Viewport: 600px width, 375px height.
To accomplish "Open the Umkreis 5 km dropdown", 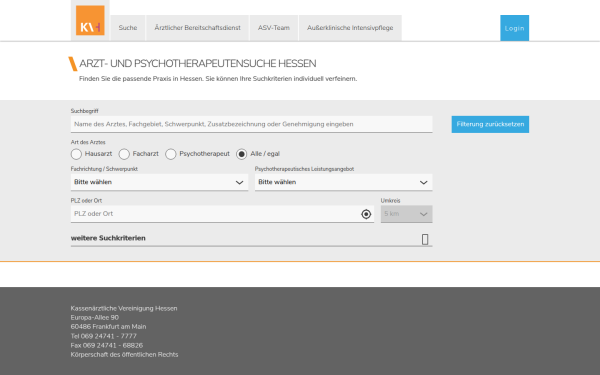I will click(x=406, y=214).
